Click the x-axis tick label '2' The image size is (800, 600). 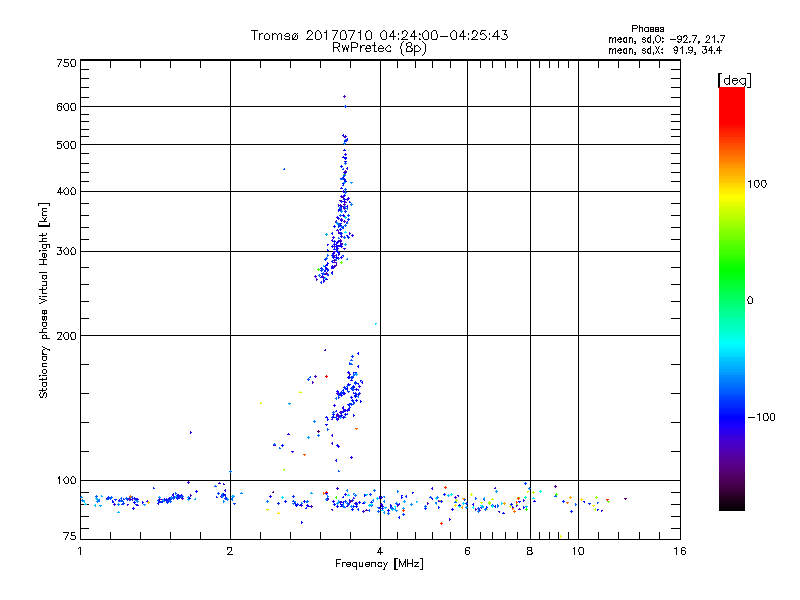coord(230,551)
